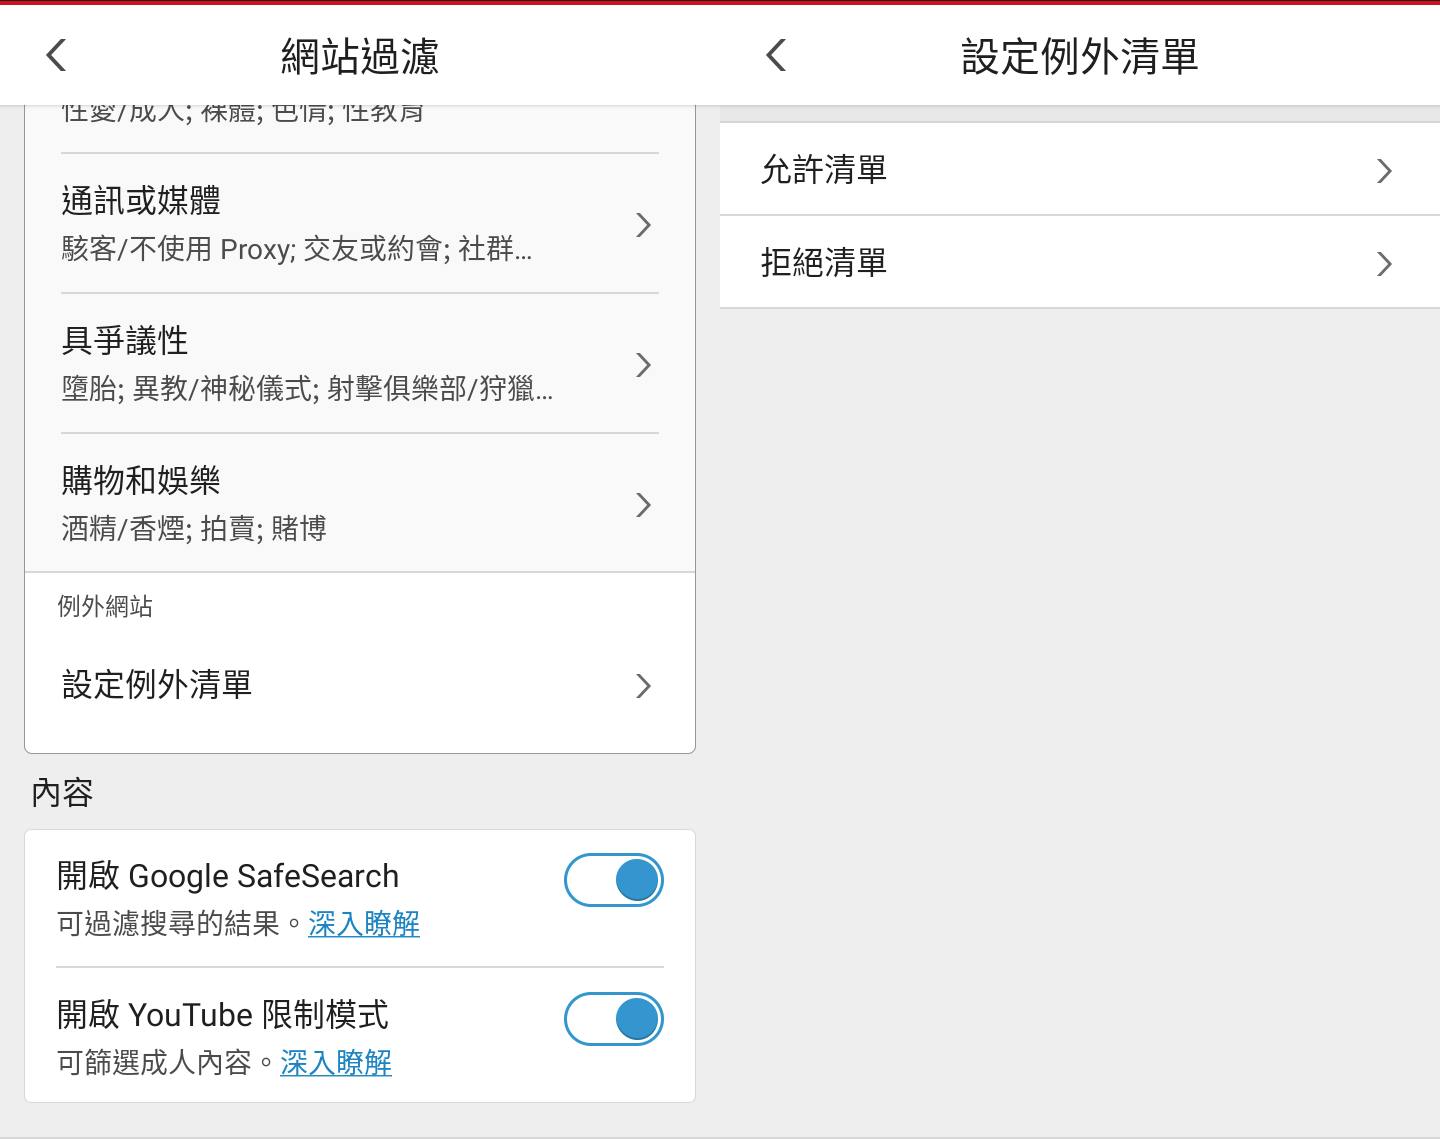Disable the Google SafeSearch switch
1440x1140 pixels.
pyautogui.click(x=614, y=880)
